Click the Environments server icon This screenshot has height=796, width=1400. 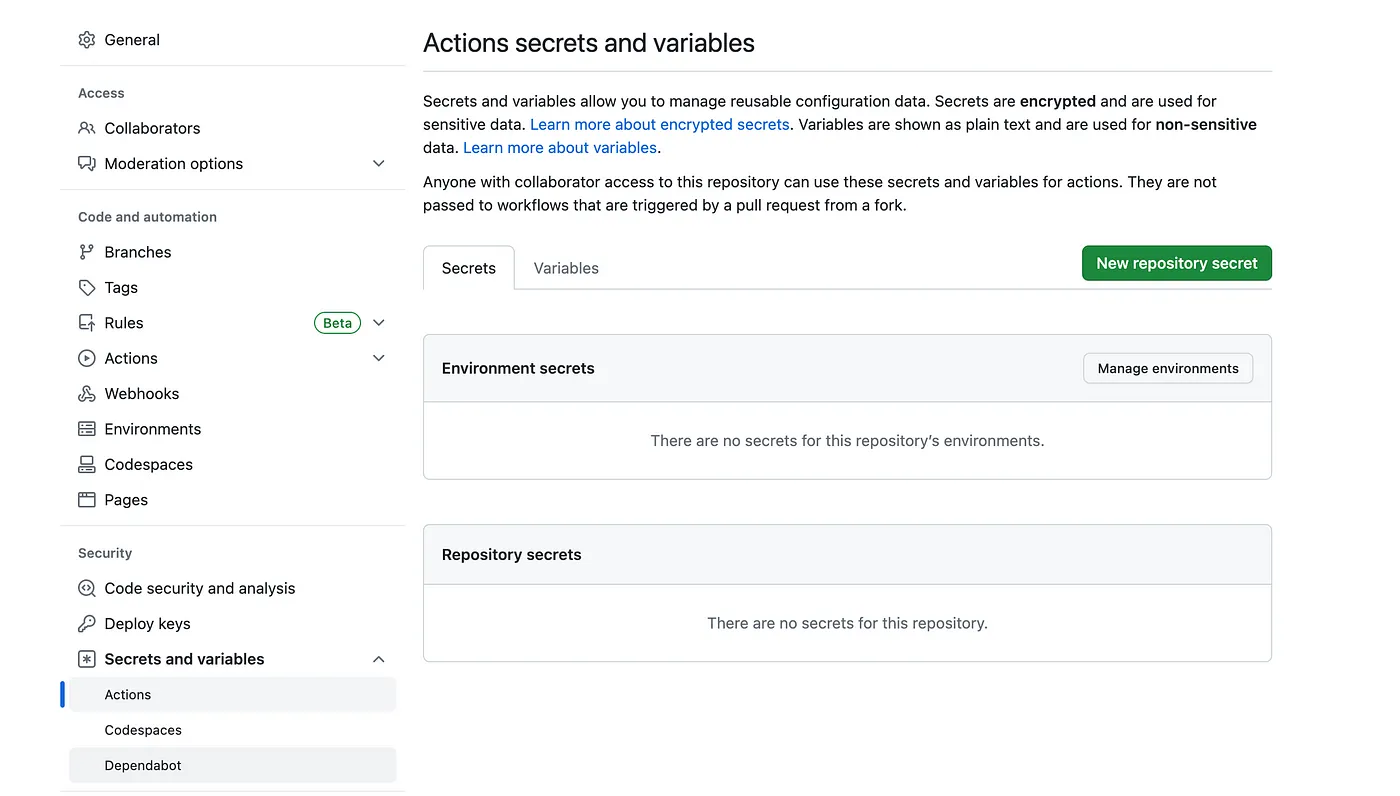point(88,428)
